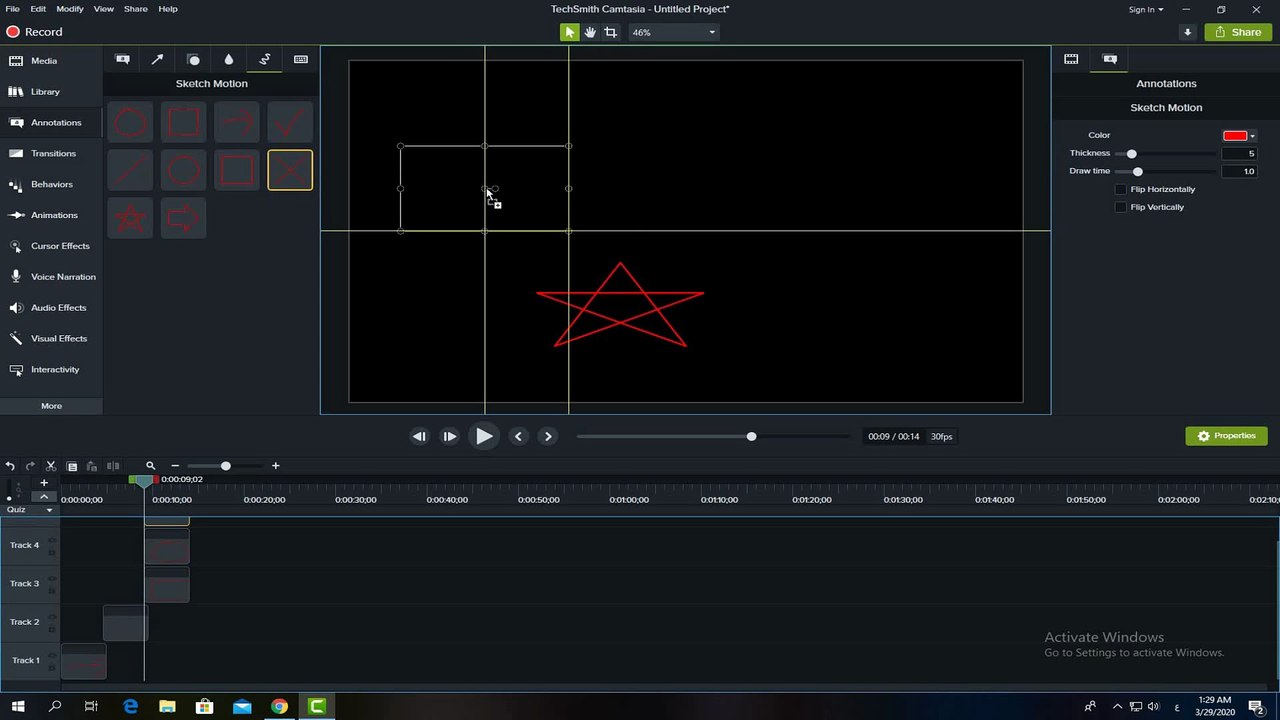
Task: Switch to the Cursor Effects panel
Action: tap(51, 246)
